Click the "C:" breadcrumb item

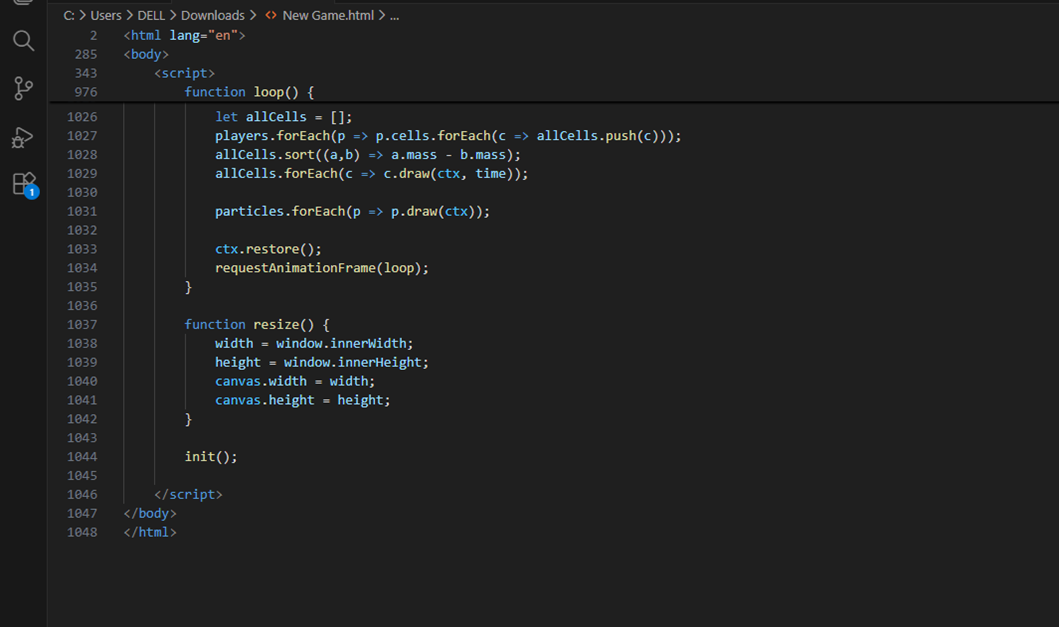pos(70,15)
